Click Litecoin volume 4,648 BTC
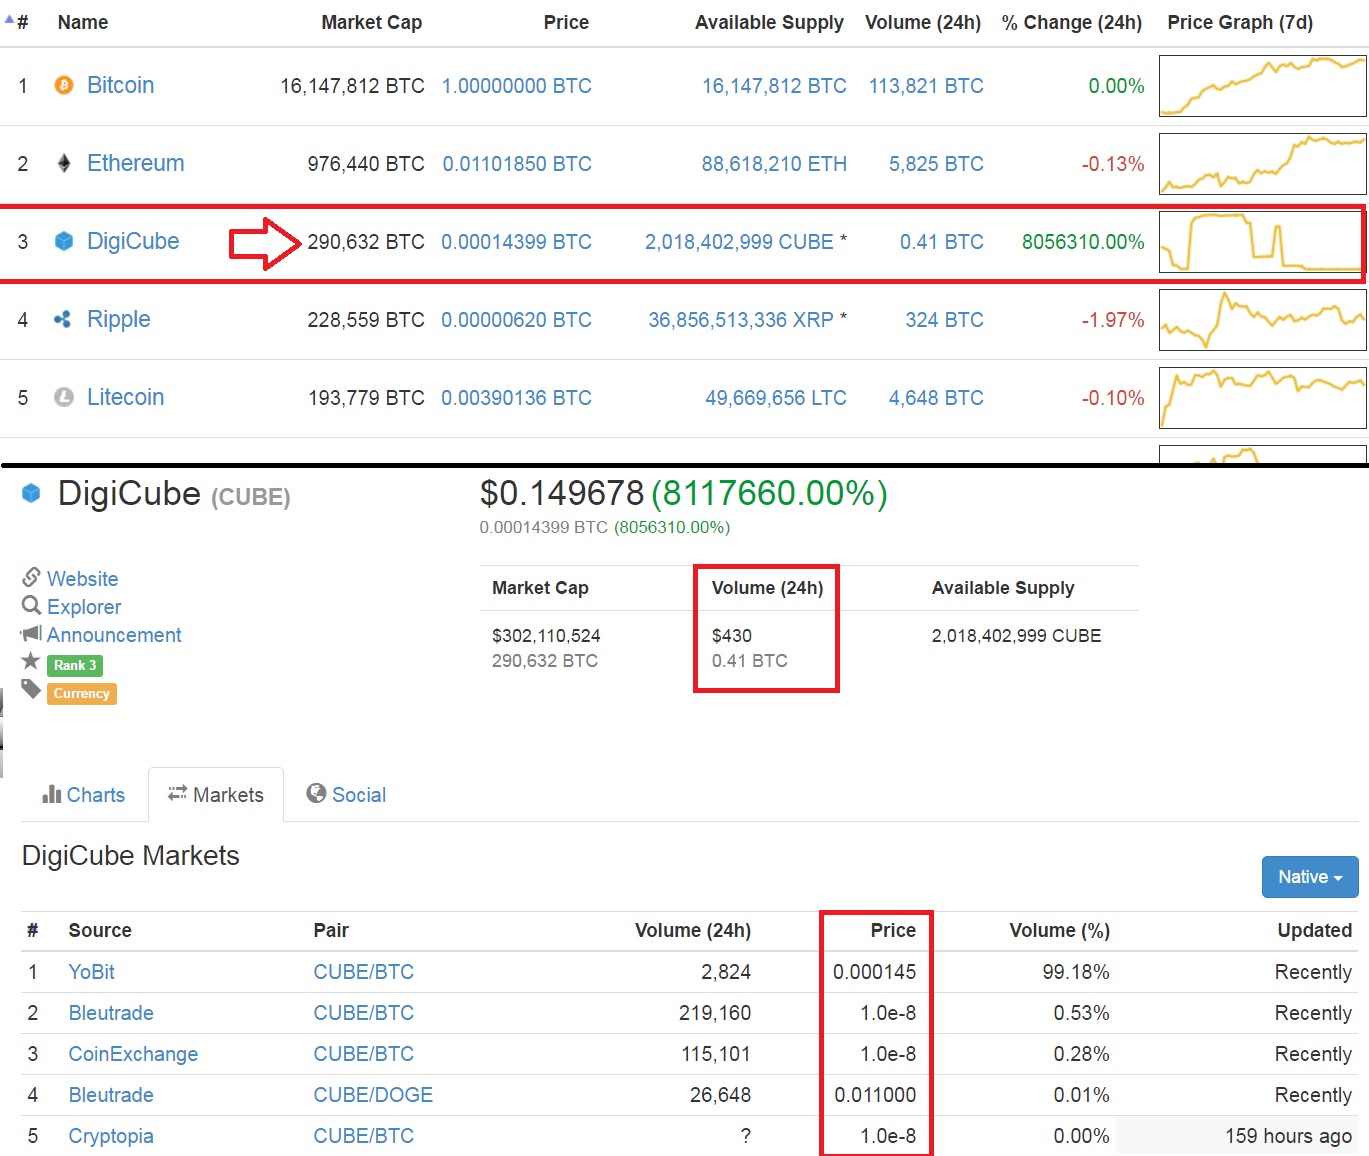1369x1156 pixels. [936, 398]
